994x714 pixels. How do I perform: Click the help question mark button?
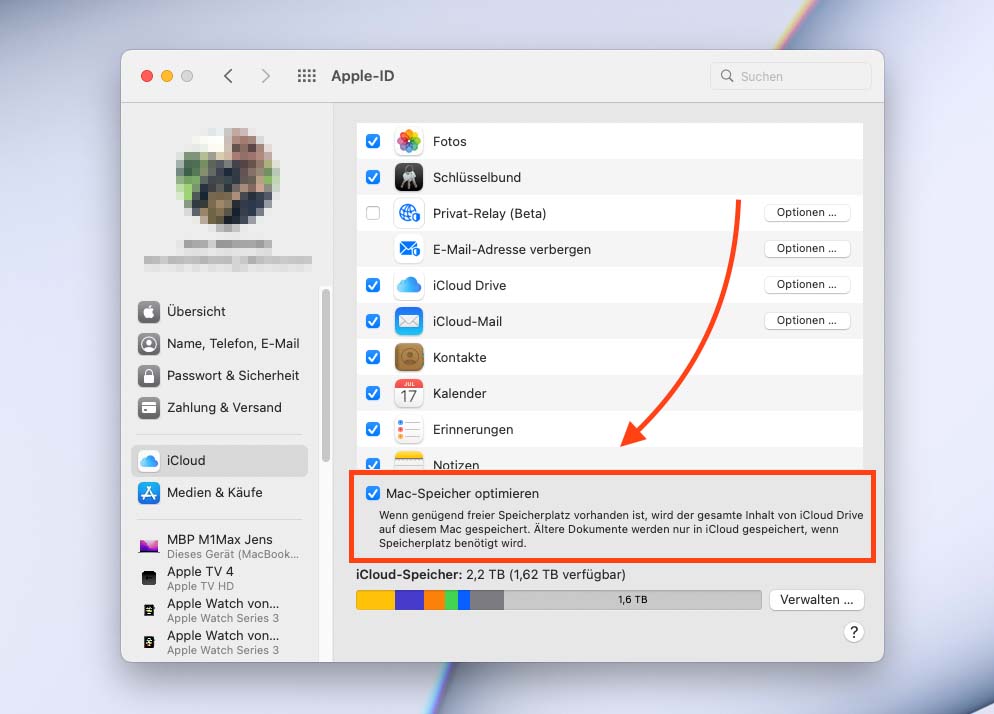(854, 632)
